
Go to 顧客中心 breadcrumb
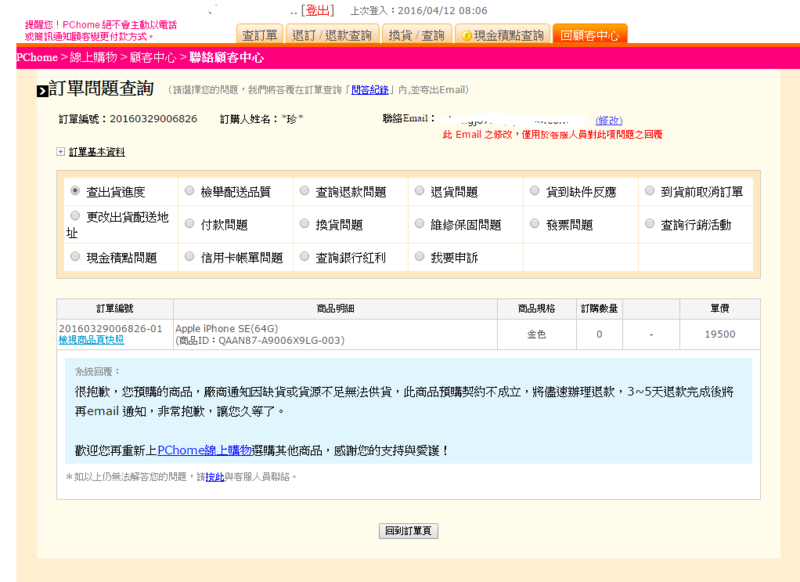point(153,57)
